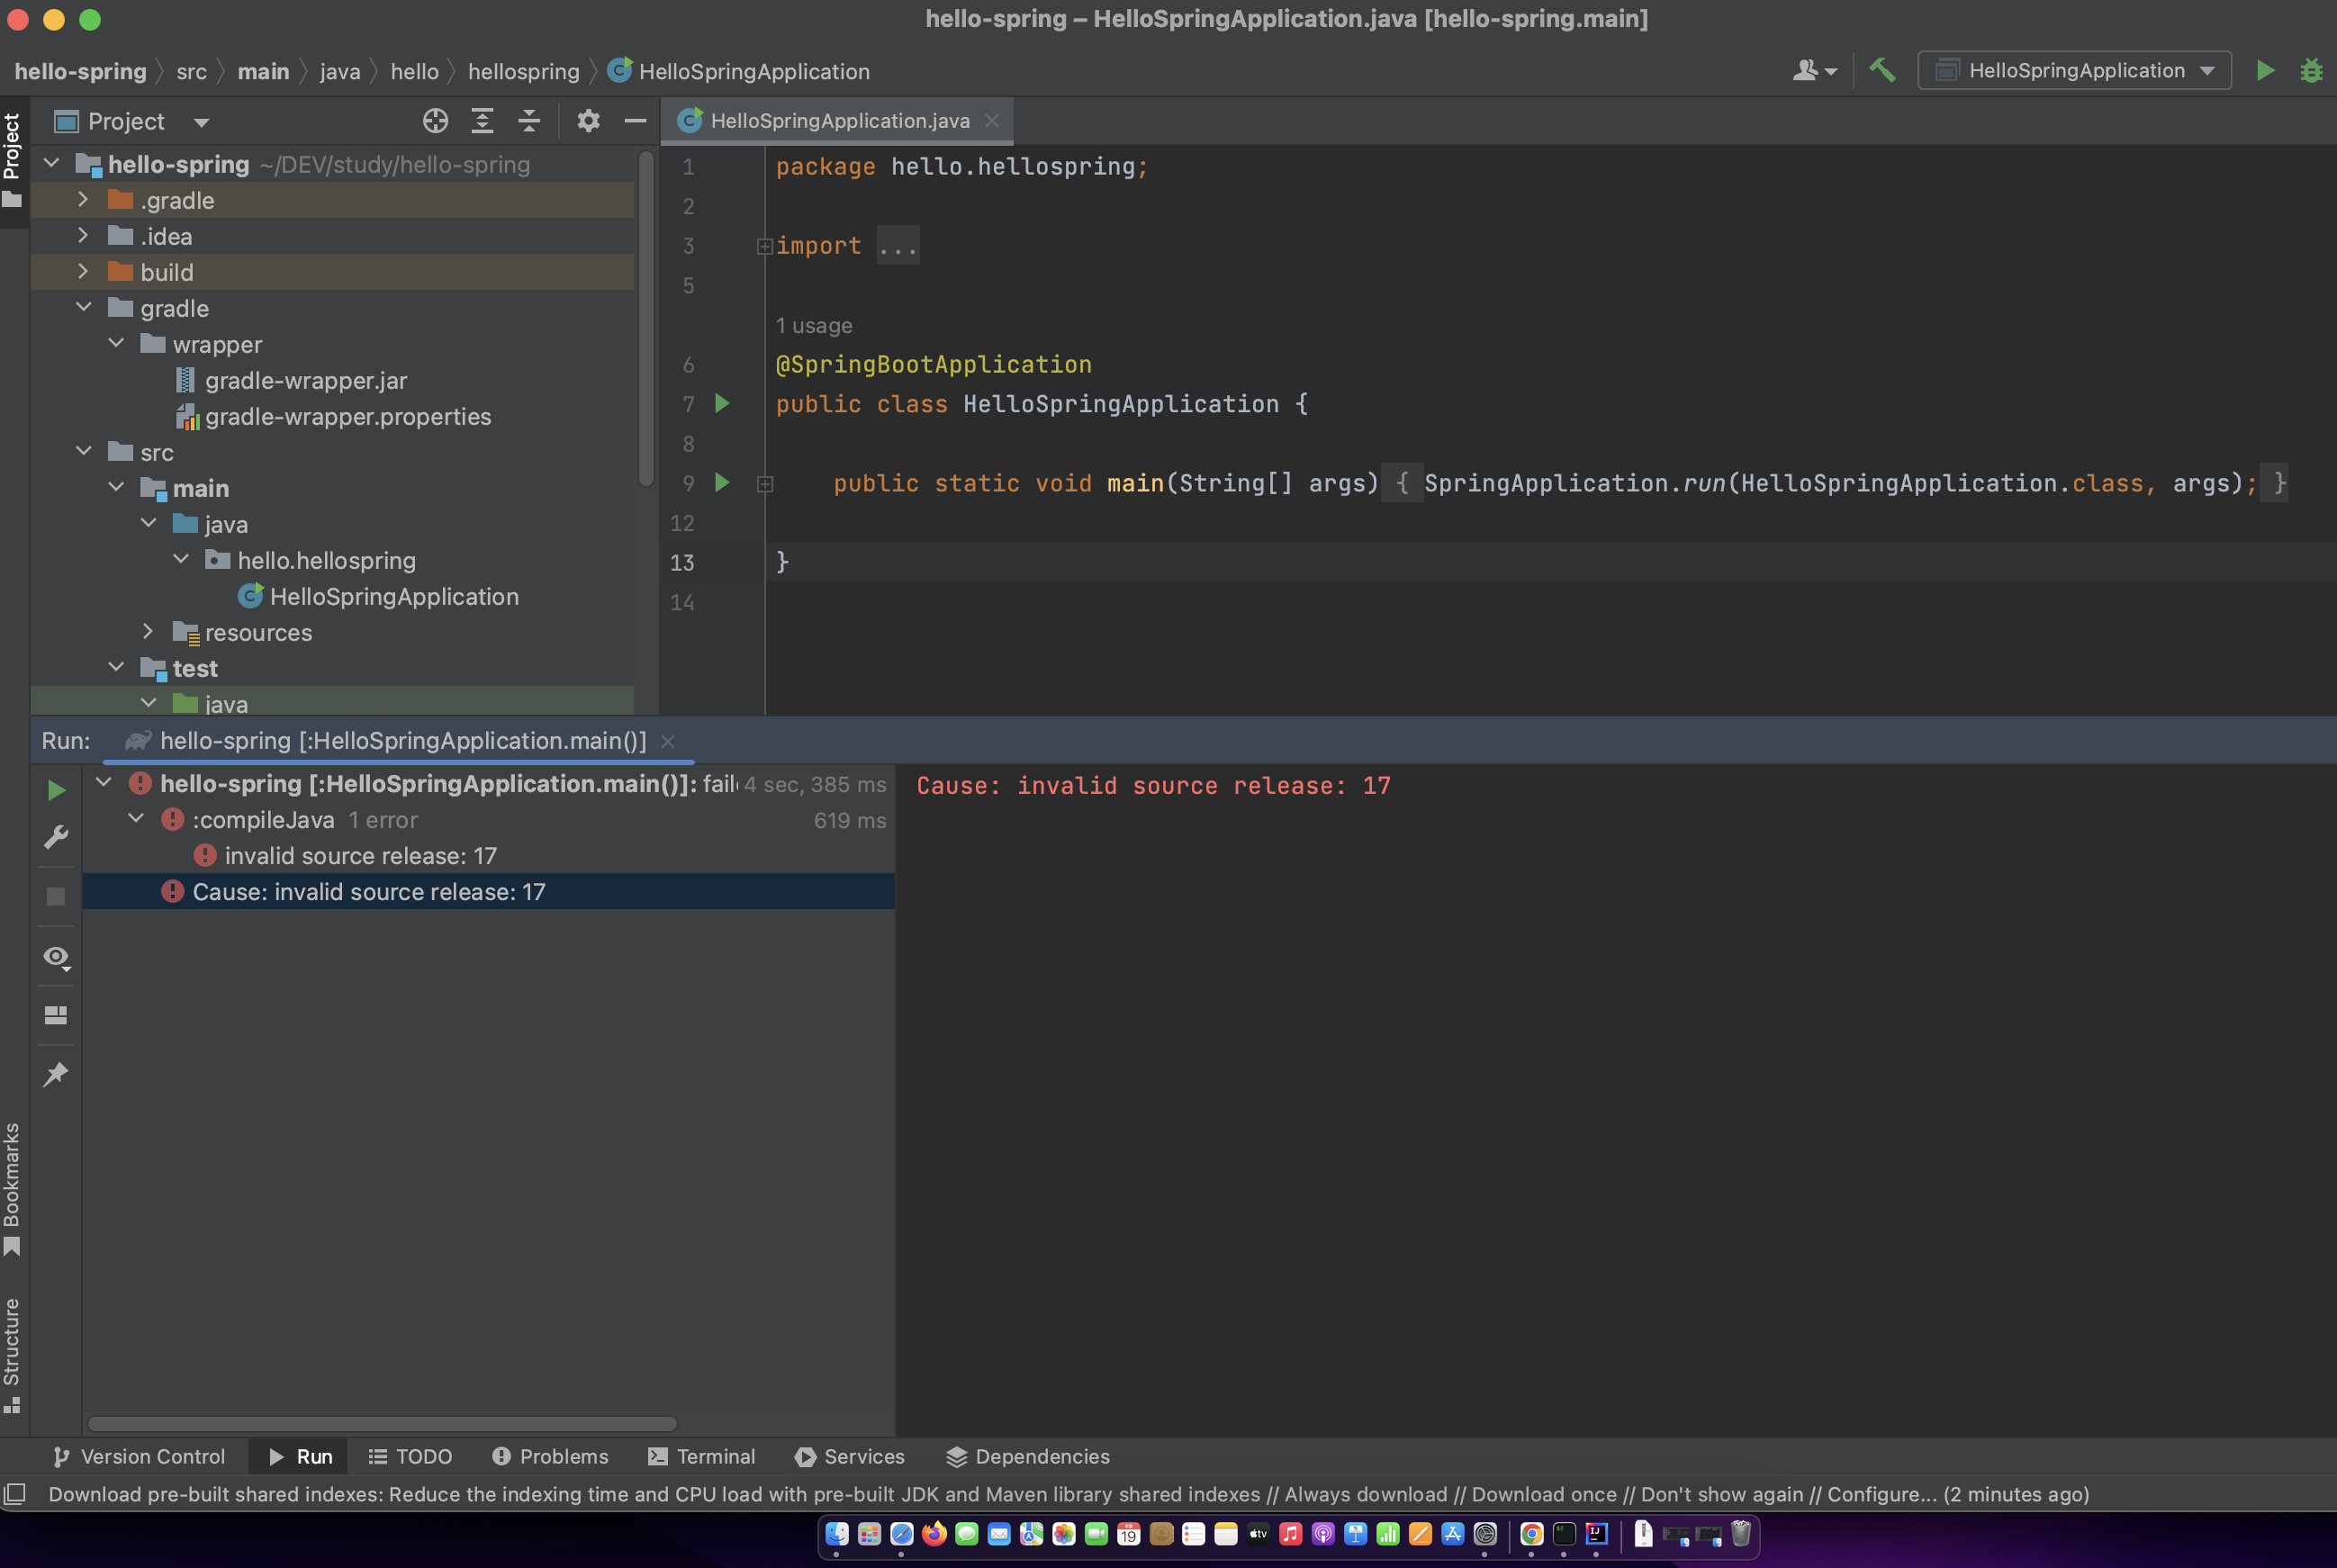Click the run gutter icon beside main method
Image resolution: width=2337 pixels, height=1568 pixels.
click(x=722, y=483)
